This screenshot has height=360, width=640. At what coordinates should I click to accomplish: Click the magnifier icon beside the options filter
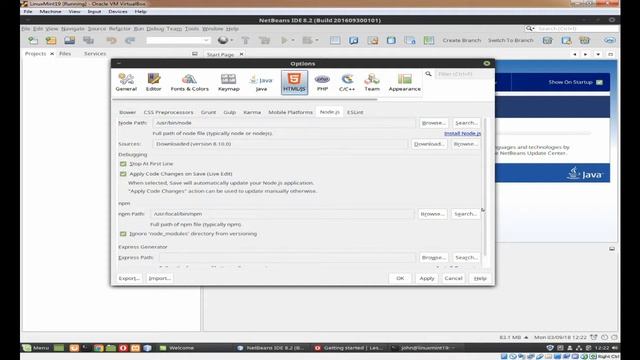click(428, 74)
